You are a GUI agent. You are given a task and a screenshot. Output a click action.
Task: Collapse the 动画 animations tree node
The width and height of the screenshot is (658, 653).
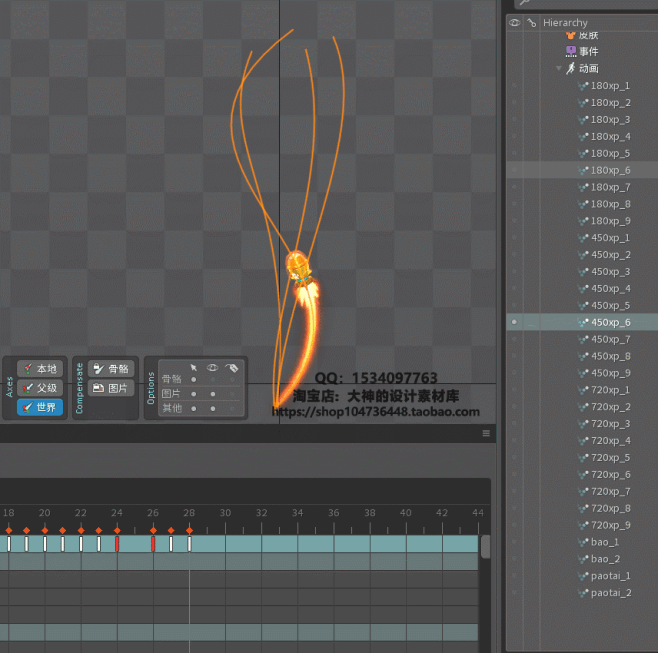point(559,68)
